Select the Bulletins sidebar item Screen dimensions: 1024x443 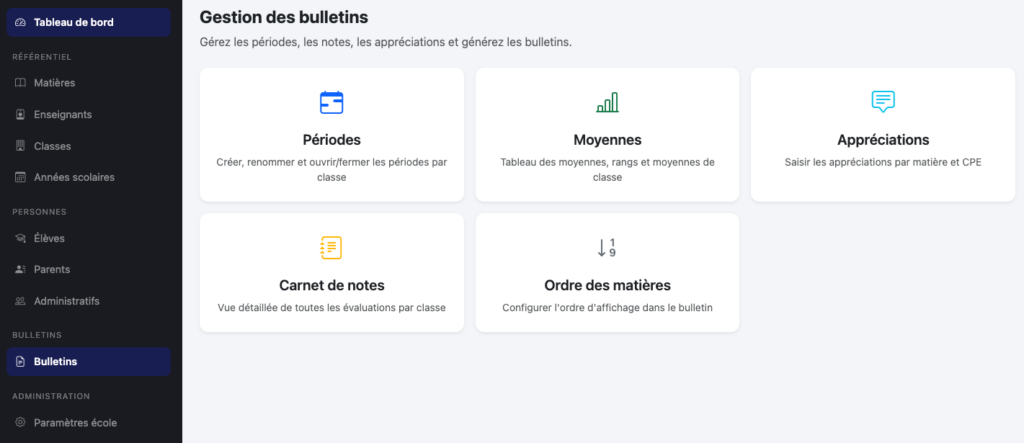point(55,362)
